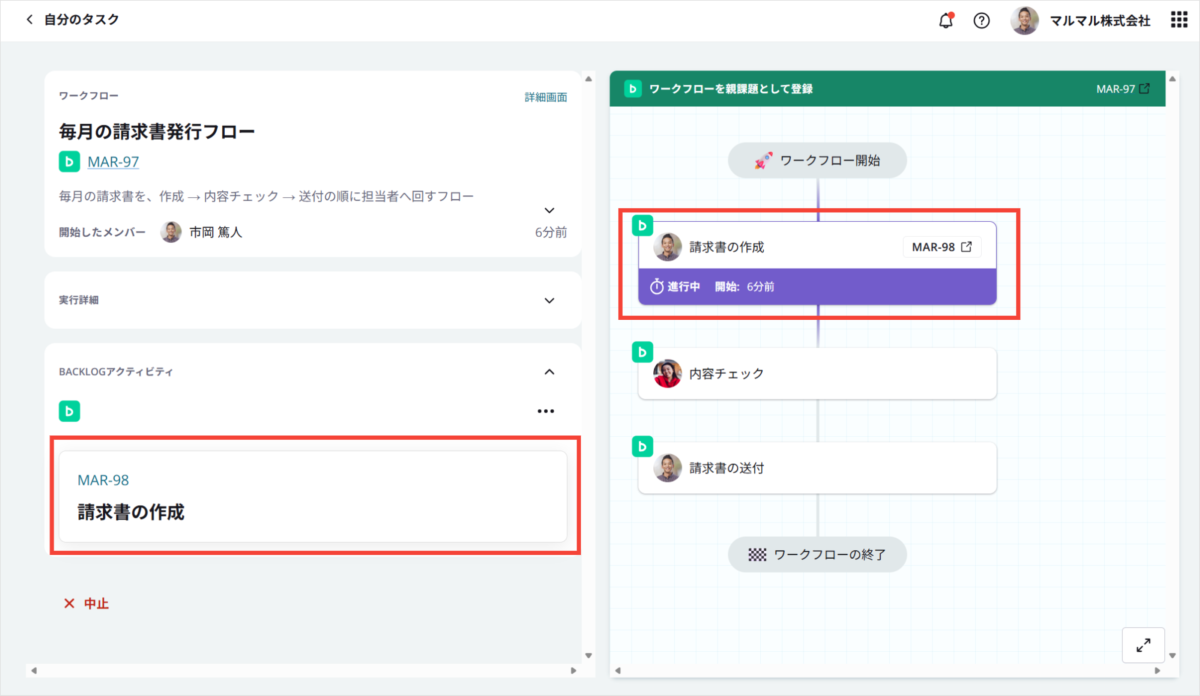
Task: Click the 中止 cancel button
Action: click(x=86, y=604)
